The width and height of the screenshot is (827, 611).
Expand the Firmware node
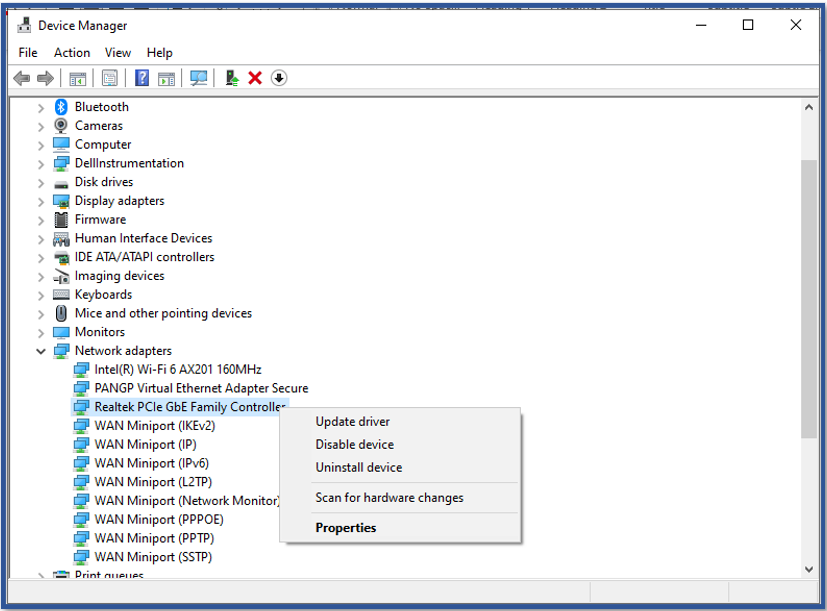click(x=41, y=221)
